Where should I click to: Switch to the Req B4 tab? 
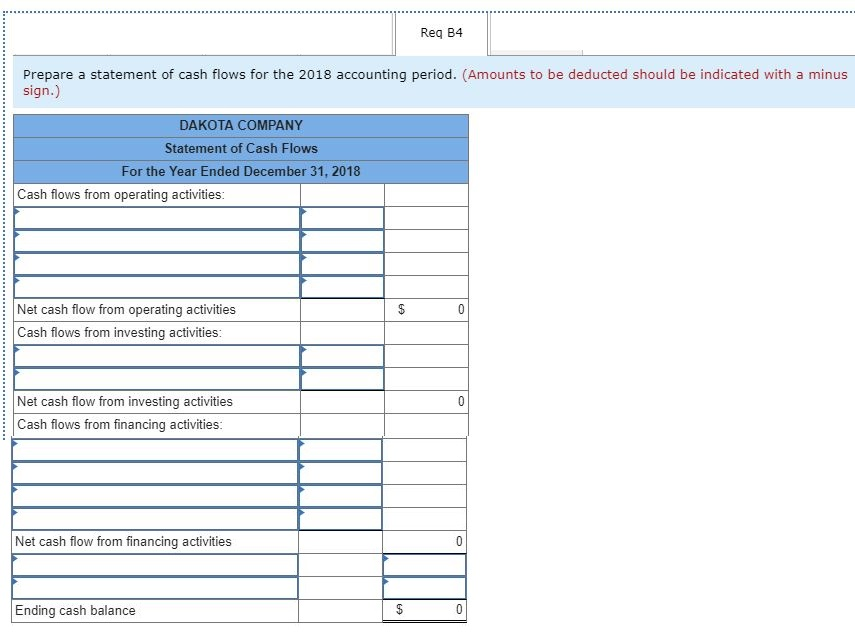point(440,32)
